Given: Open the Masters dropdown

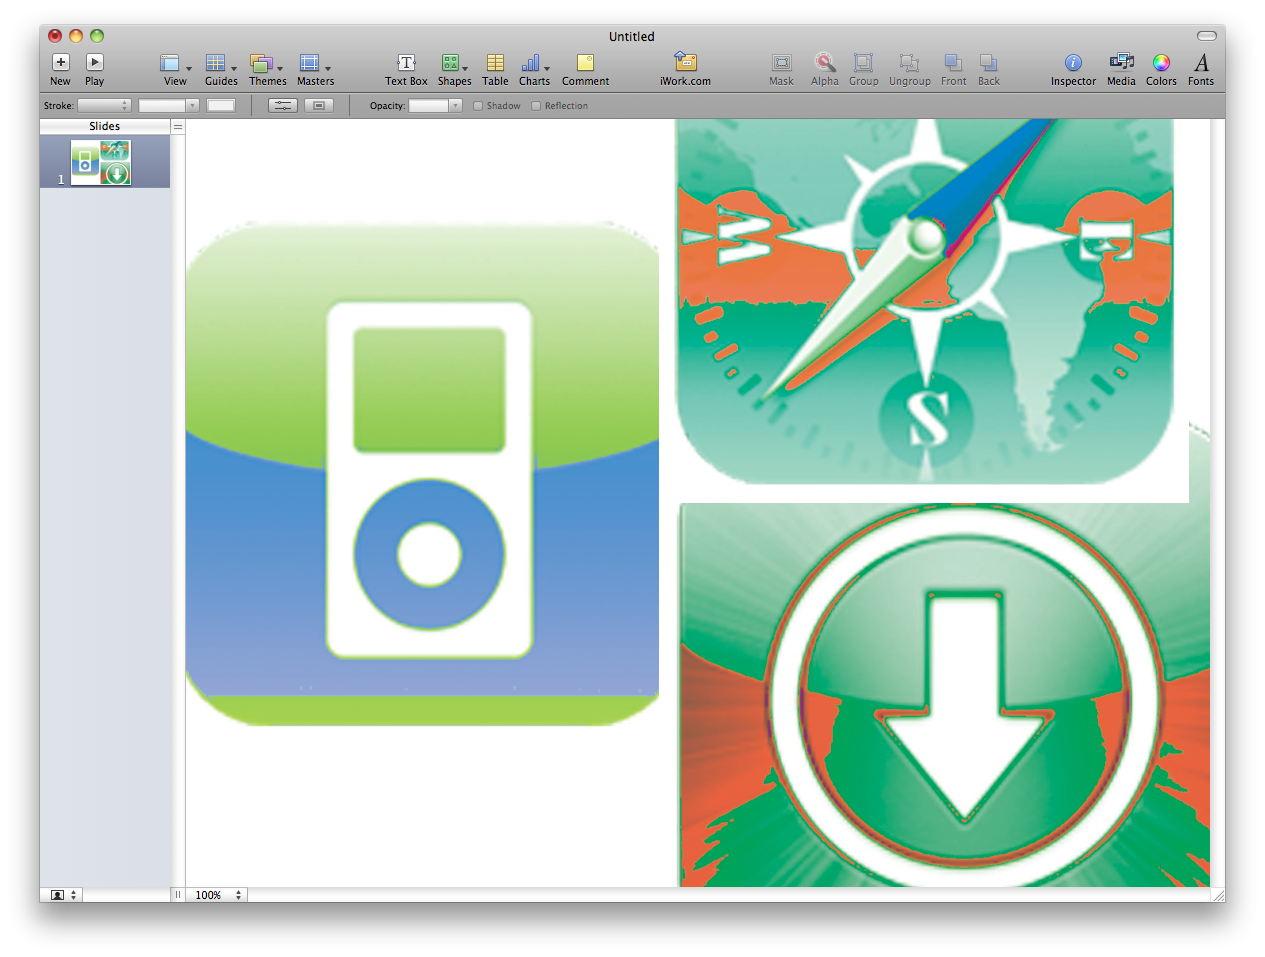Looking at the screenshot, I should [x=315, y=69].
